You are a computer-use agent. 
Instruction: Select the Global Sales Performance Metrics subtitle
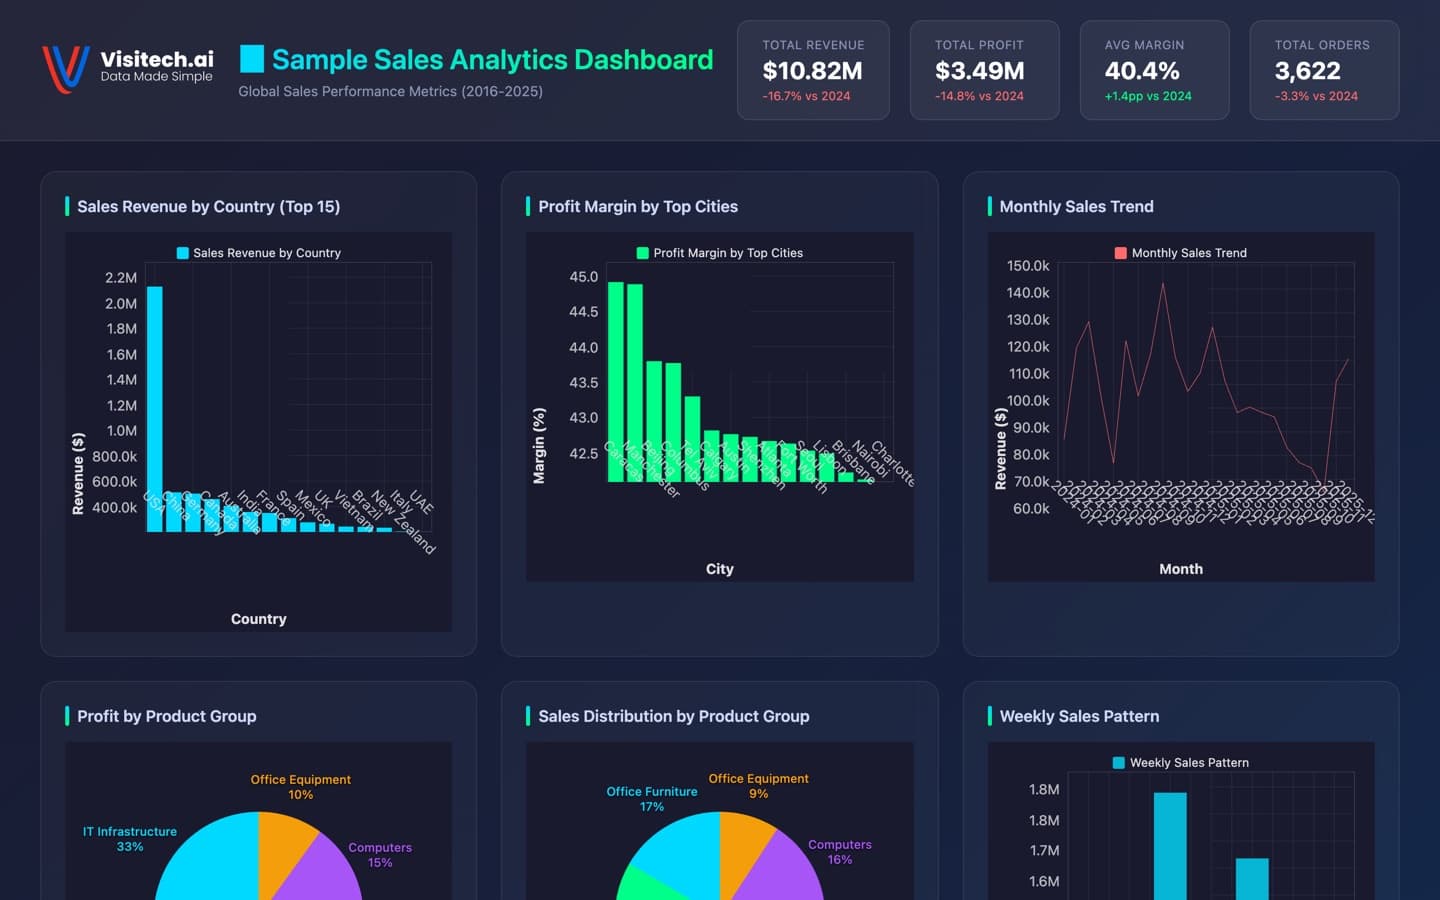tap(391, 91)
